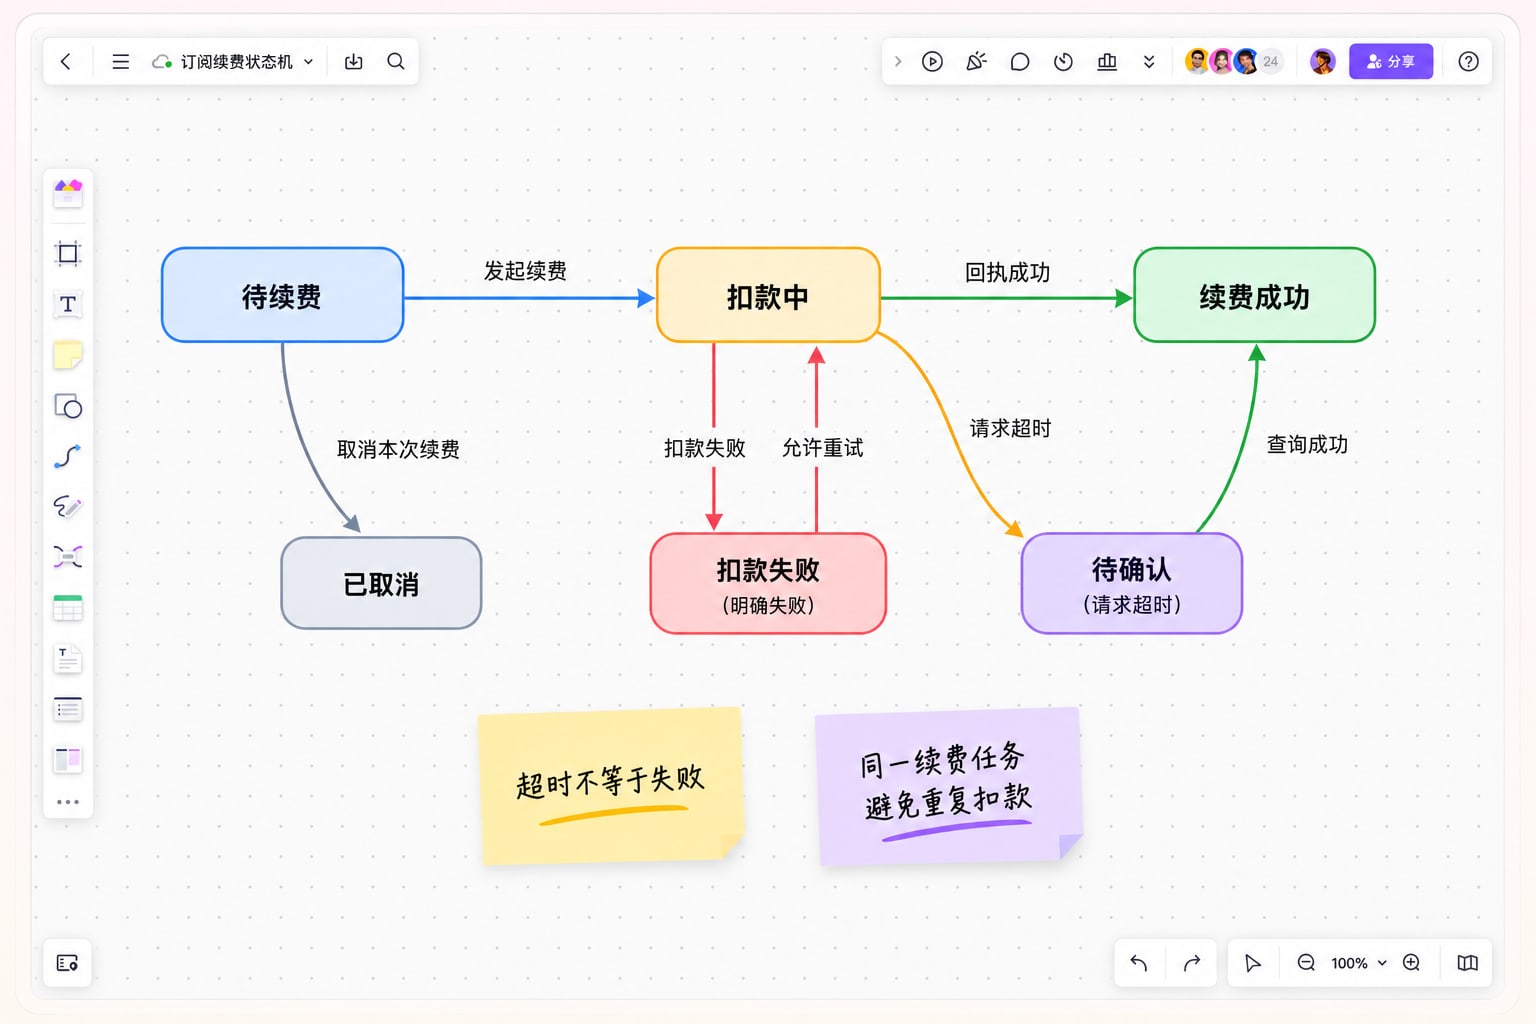Viewport: 1536px width, 1024px height.
Task: Select the Shapes tool
Action: [68, 406]
